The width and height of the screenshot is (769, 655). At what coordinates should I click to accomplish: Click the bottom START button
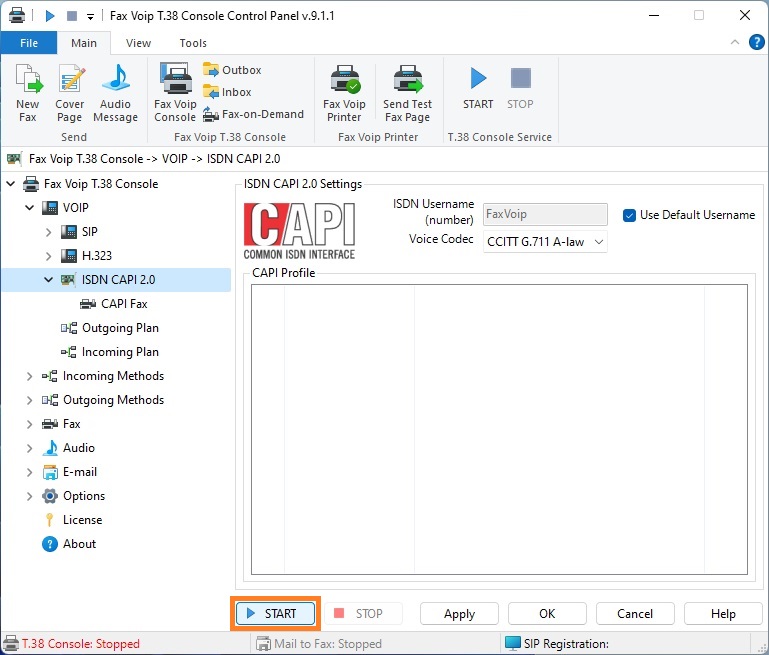pos(275,614)
